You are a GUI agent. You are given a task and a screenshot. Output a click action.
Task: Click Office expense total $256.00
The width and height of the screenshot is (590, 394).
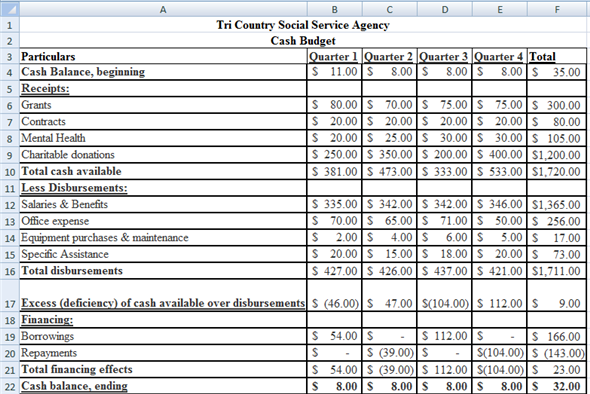point(557,221)
